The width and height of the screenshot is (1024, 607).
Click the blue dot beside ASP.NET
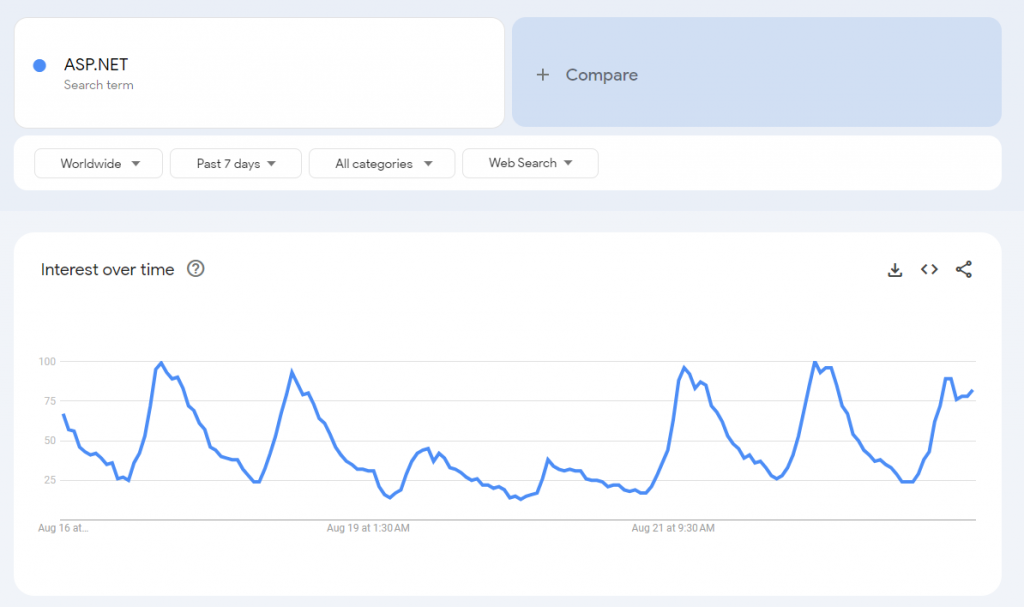(40, 66)
